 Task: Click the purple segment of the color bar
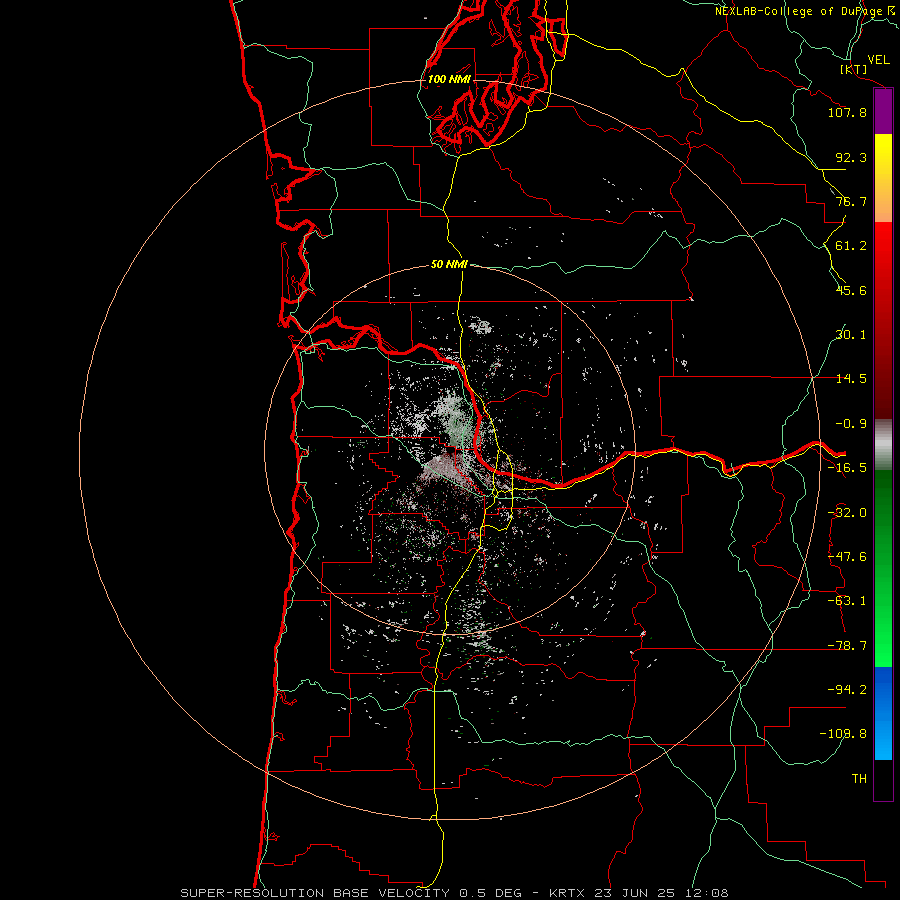click(883, 112)
